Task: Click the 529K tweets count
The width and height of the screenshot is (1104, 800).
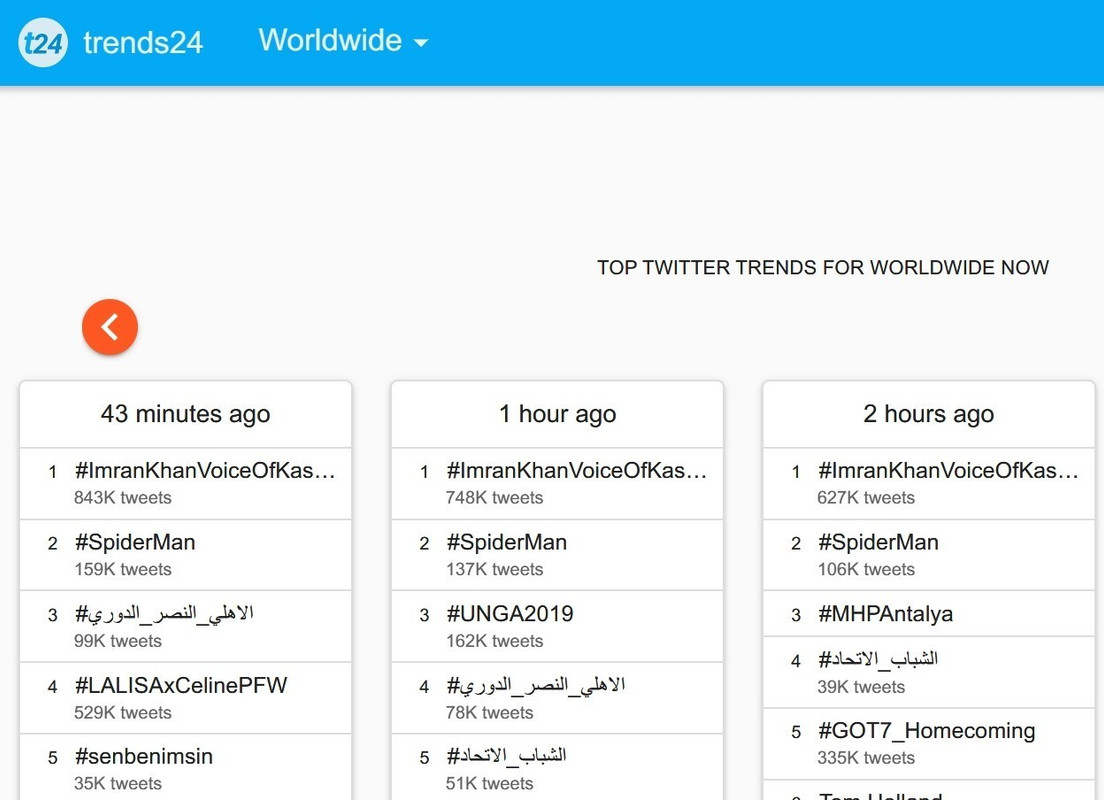Action: point(123,713)
